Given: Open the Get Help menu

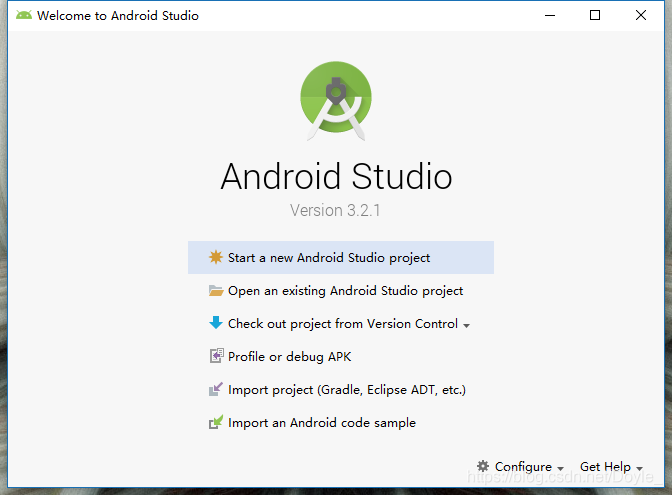Looking at the screenshot, I should click(x=611, y=466).
